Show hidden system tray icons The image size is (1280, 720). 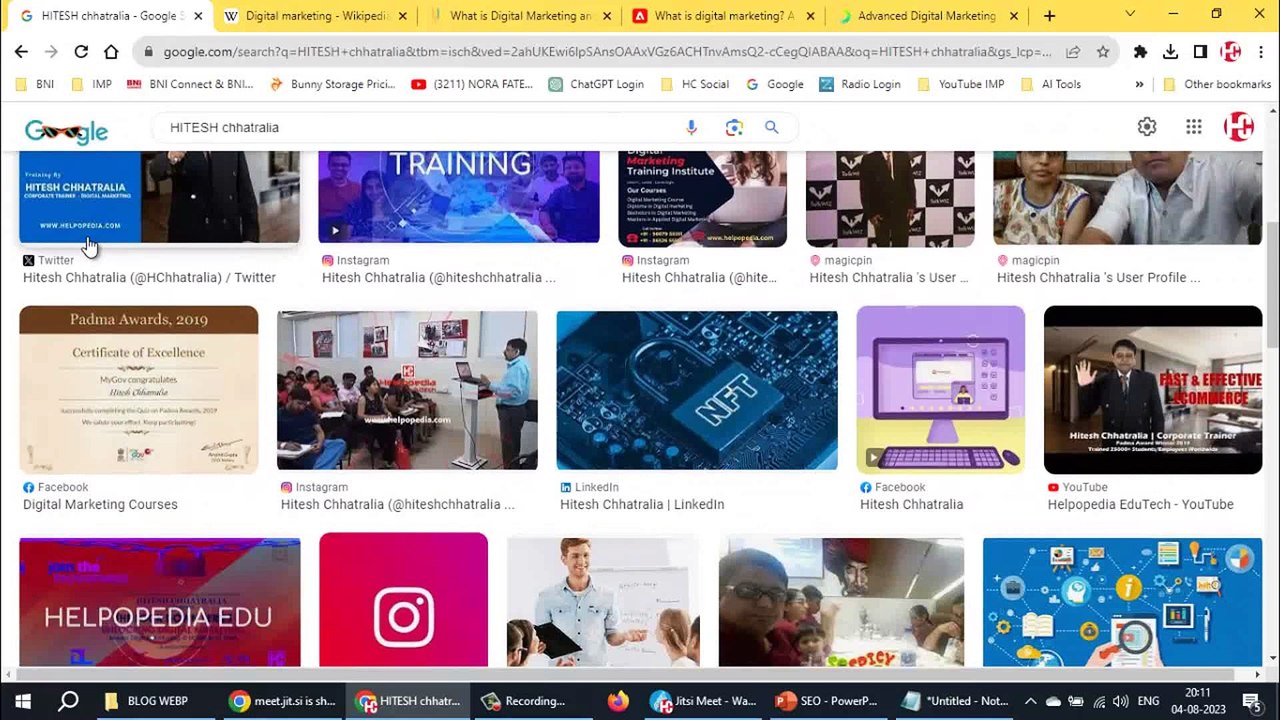1030,701
